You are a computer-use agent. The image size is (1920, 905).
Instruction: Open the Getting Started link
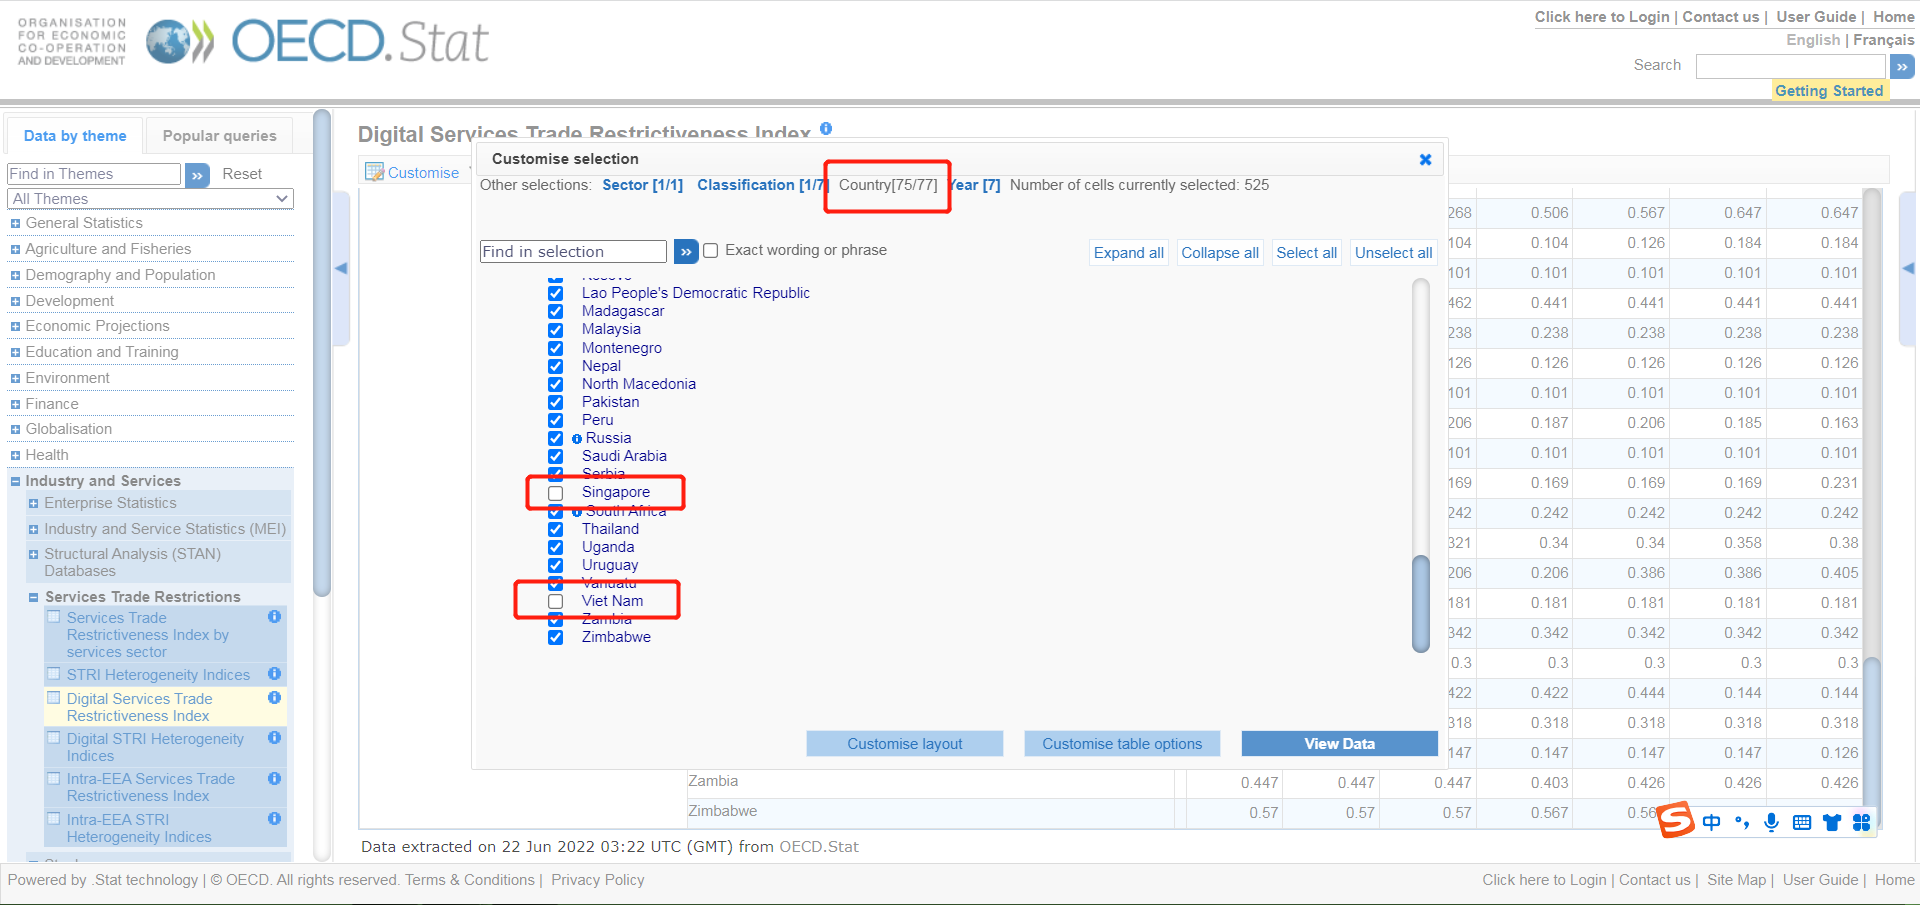pyautogui.click(x=1829, y=91)
